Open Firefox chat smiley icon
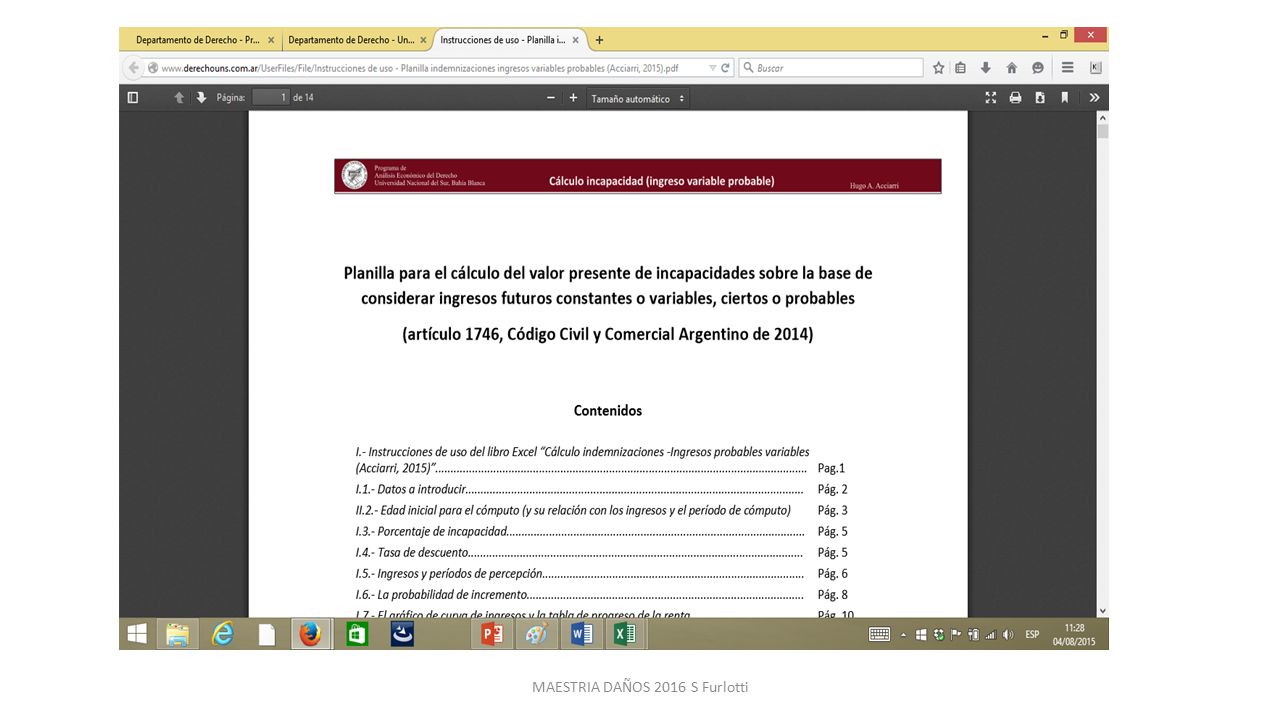The width and height of the screenshot is (1280, 720). point(1037,68)
